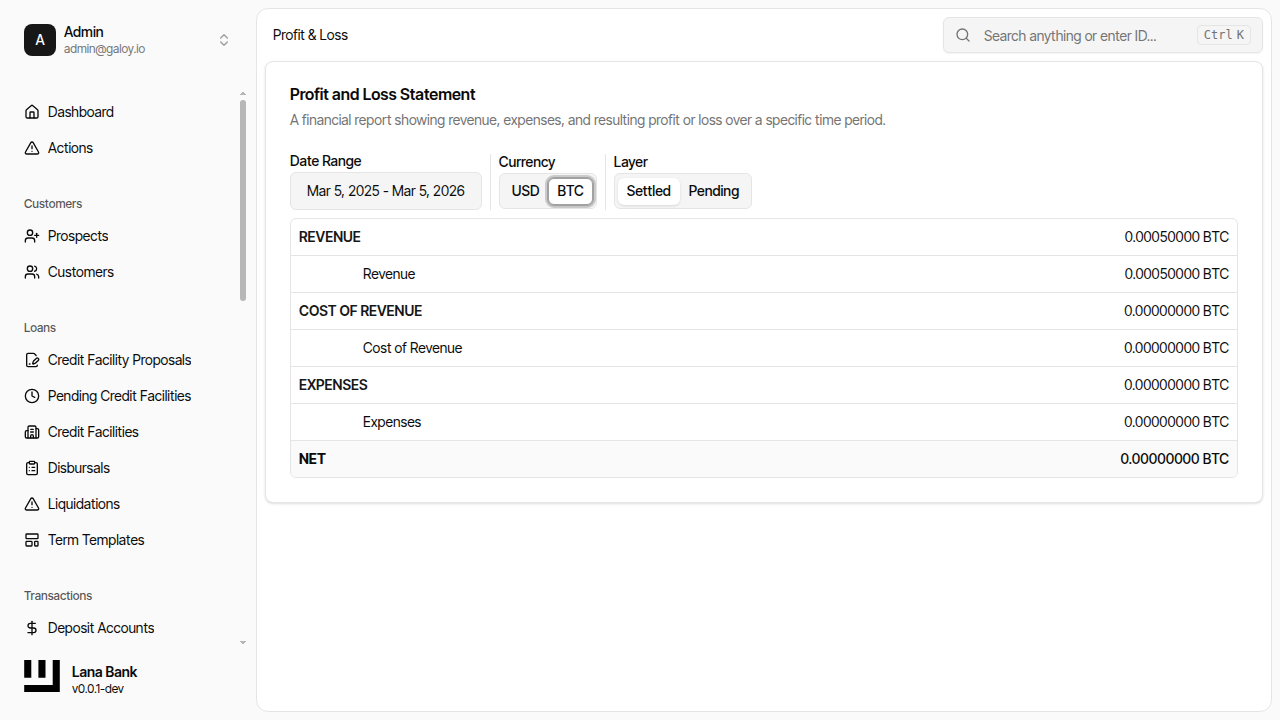Click the Actions warning triangle icon
This screenshot has width=1280, height=720.
32,148
